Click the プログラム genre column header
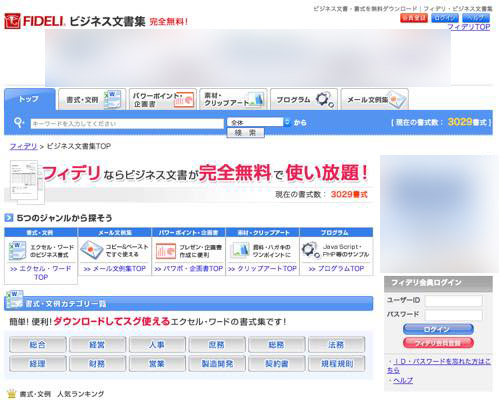The height and width of the screenshot is (400, 500). coord(336,232)
